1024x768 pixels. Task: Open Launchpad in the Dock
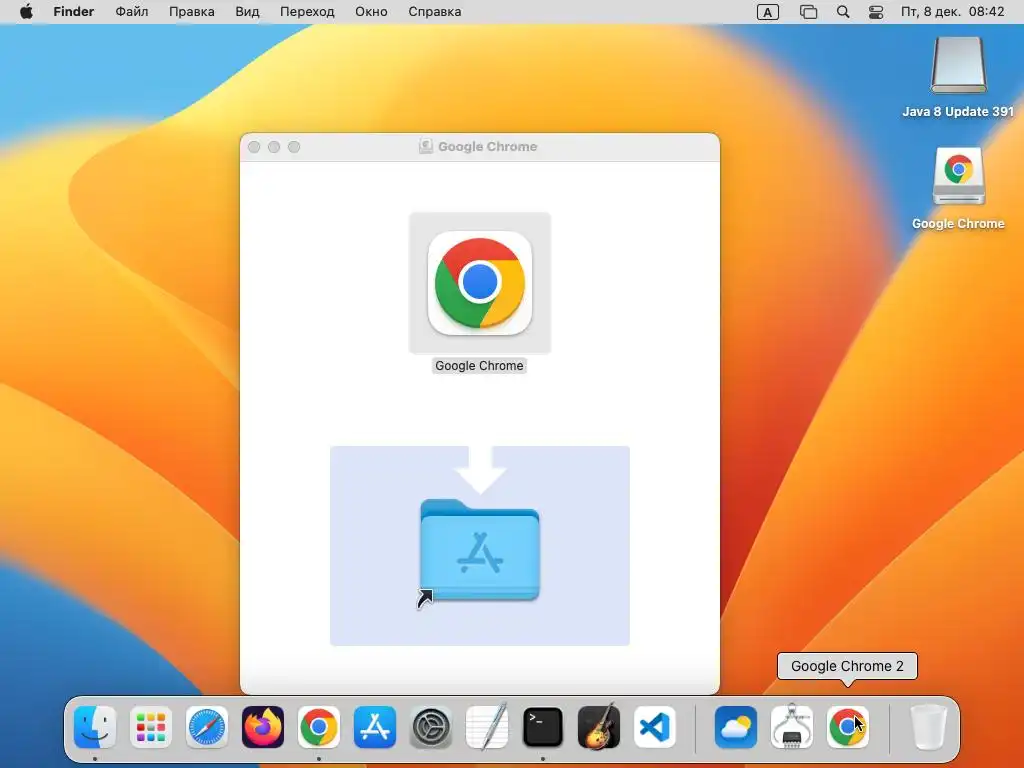[151, 727]
